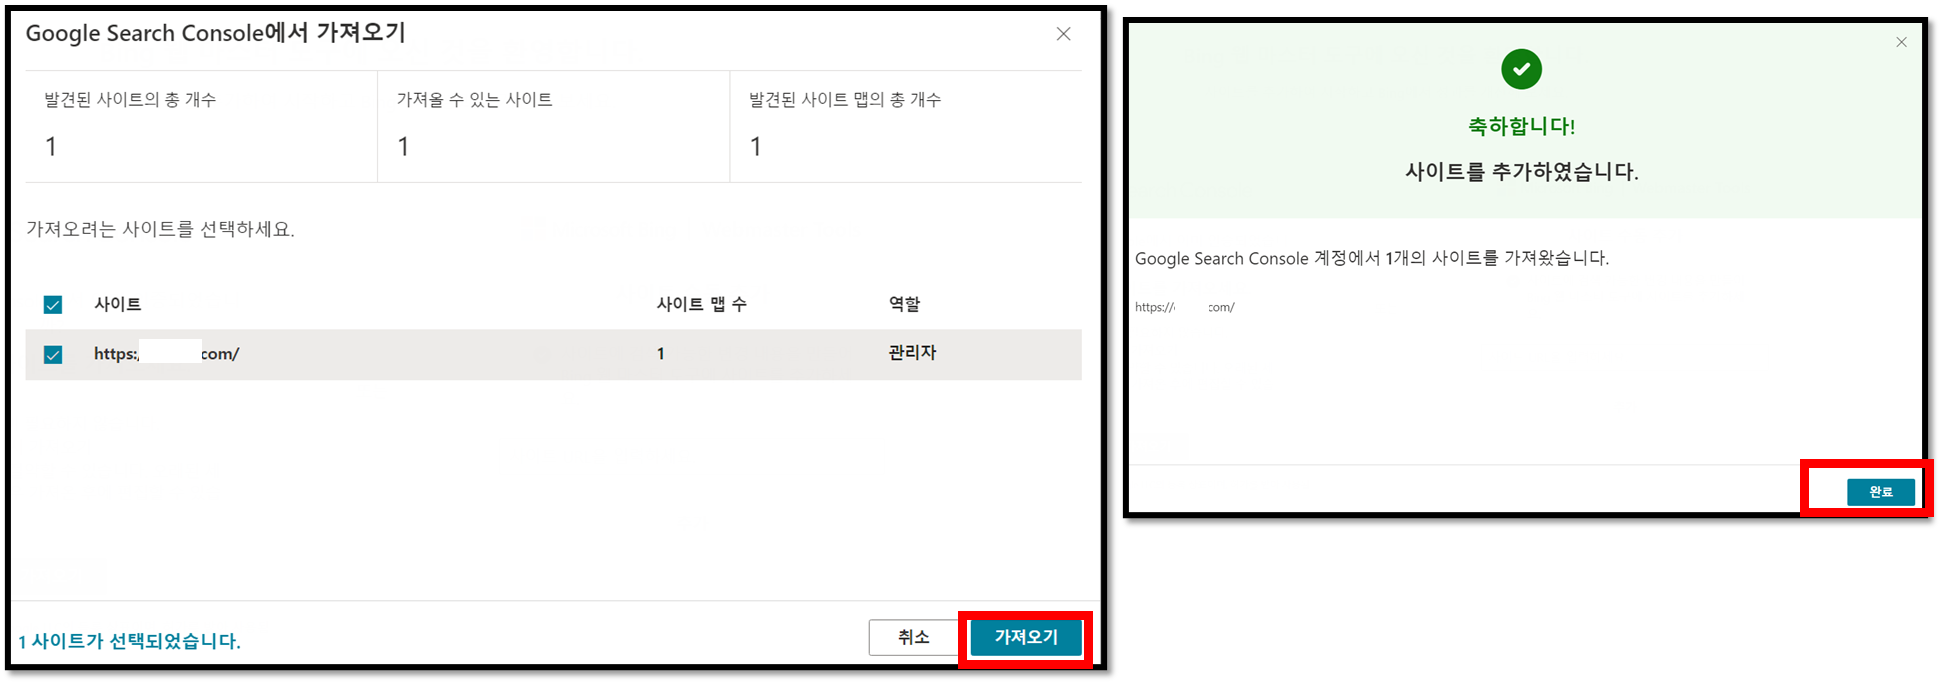Image resolution: width=1941 pixels, height=683 pixels.
Task: Close the 축하합니다 success dialog
Action: tap(1901, 42)
